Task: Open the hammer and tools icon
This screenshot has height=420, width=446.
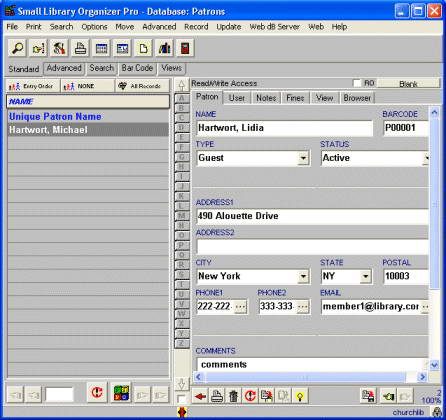Action: (59, 48)
